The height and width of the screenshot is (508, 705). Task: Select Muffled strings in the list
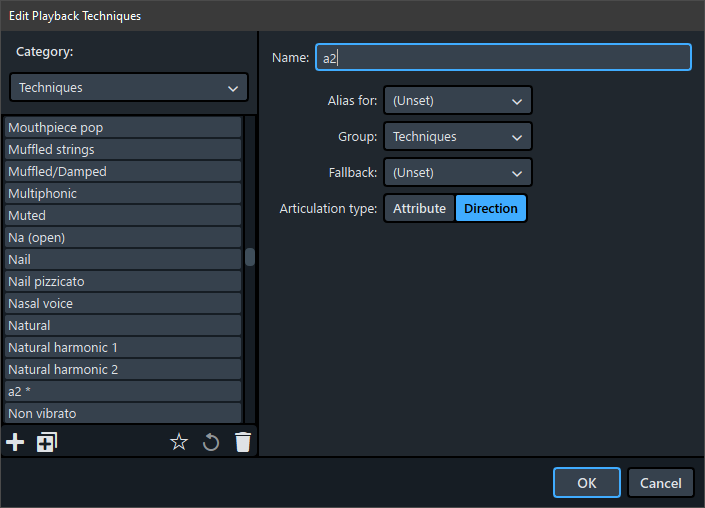click(x=123, y=150)
